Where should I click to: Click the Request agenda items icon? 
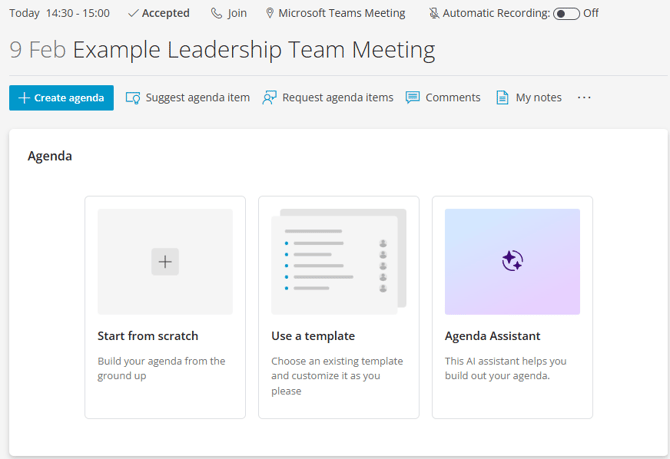pyautogui.click(x=269, y=98)
